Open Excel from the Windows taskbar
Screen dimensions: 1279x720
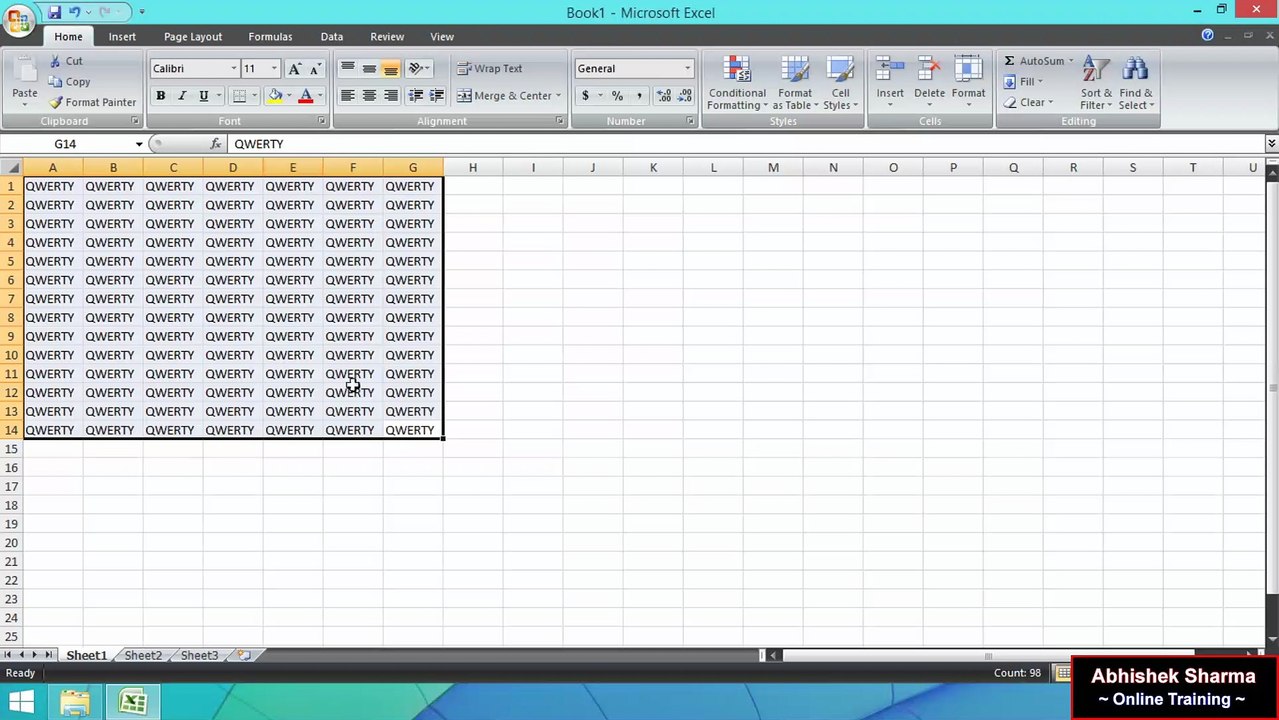(133, 703)
